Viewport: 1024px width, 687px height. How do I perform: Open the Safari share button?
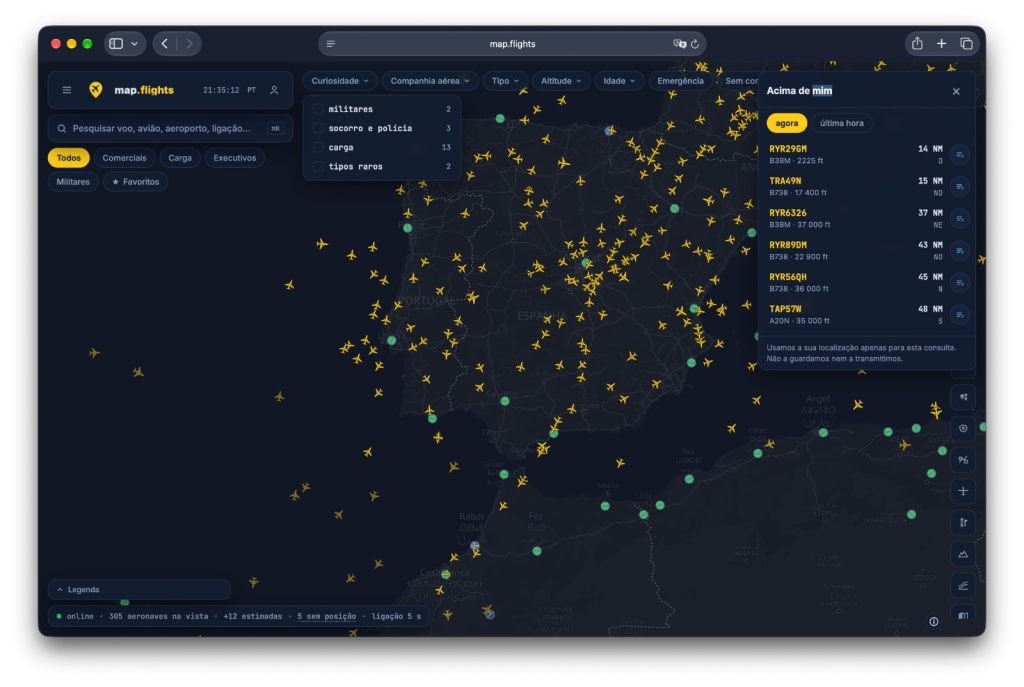tap(917, 43)
